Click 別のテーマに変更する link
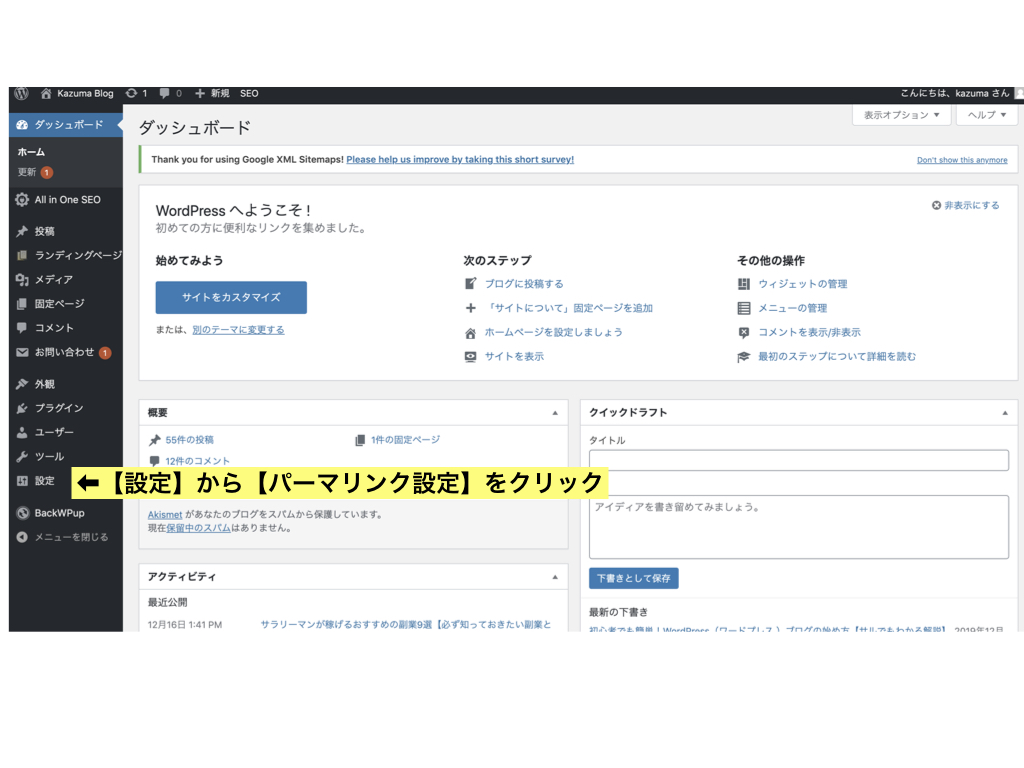Image resolution: width=1024 pixels, height=768 pixels. click(238, 330)
